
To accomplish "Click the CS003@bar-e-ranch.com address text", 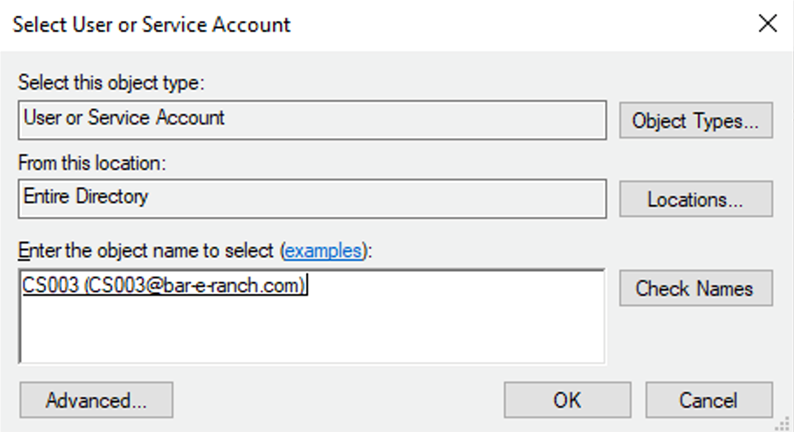I will 194,286.
